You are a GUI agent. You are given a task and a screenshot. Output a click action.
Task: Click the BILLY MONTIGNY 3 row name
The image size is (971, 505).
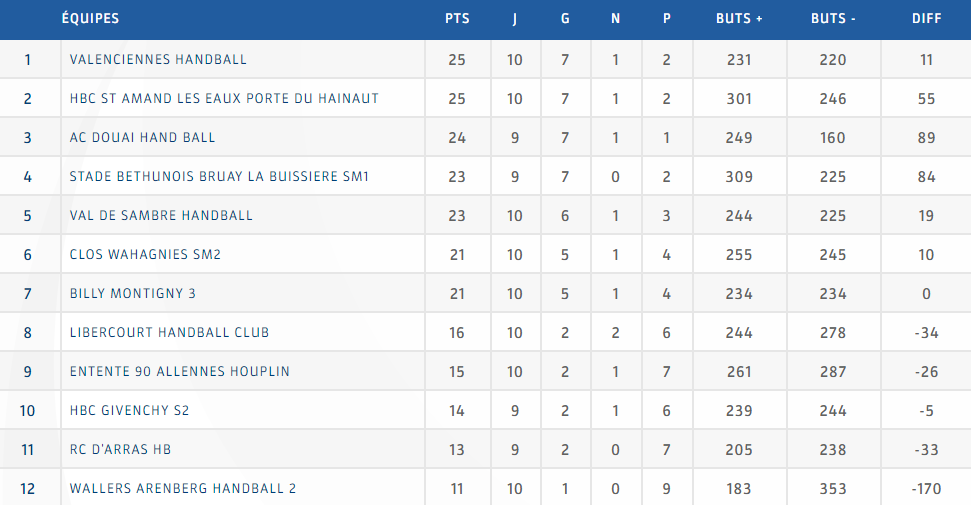pos(133,294)
